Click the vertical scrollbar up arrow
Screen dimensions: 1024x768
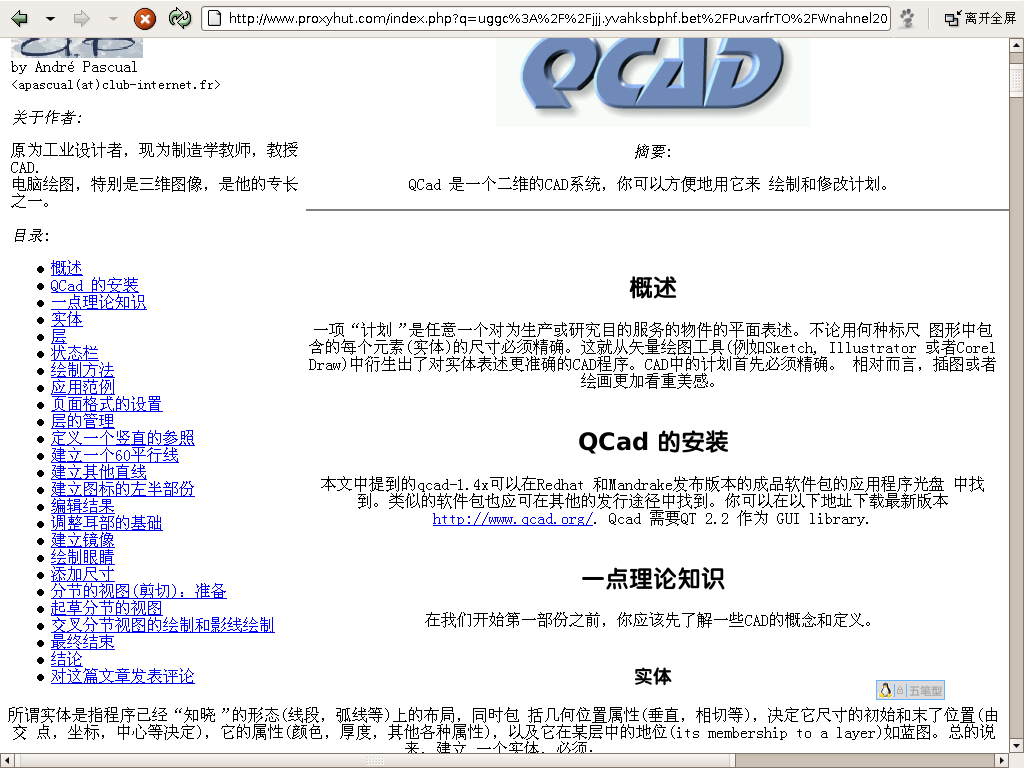[x=1016, y=45]
